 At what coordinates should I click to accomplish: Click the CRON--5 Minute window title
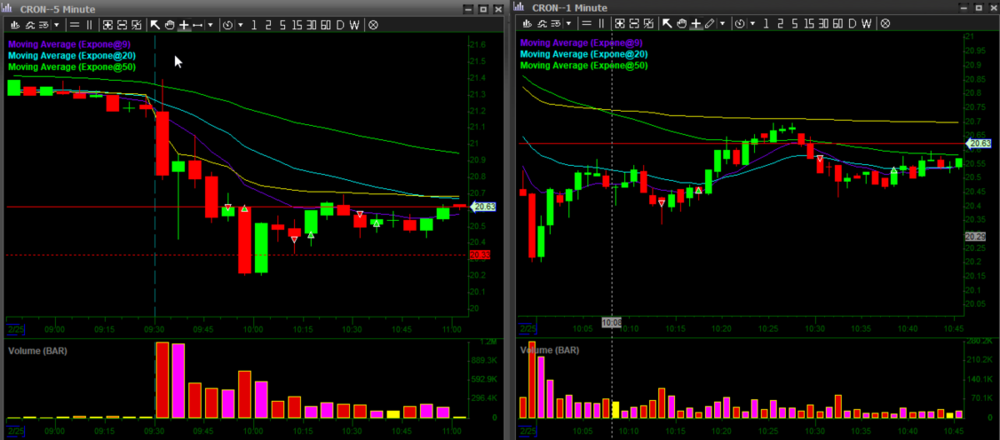pos(48,8)
